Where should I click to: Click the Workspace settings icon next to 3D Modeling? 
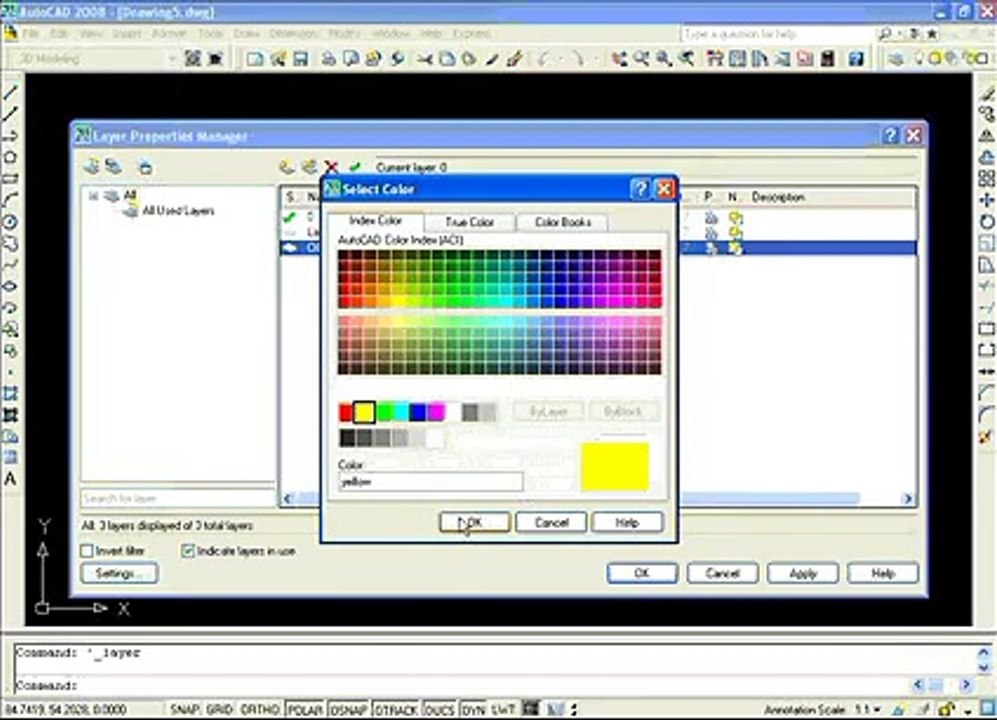click(x=193, y=59)
